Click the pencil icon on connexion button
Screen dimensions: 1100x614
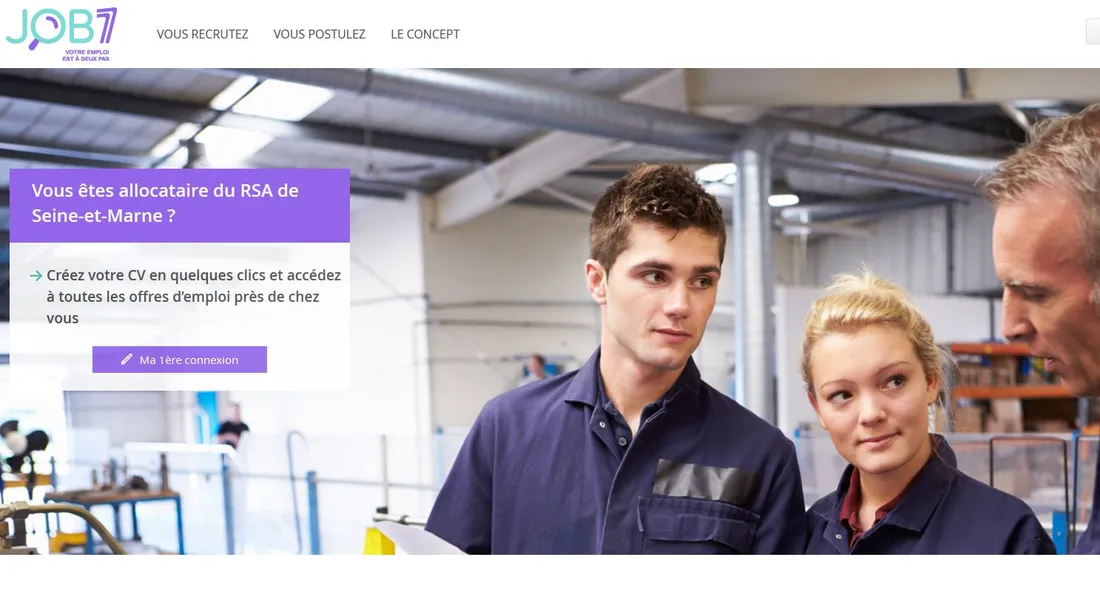click(127, 359)
